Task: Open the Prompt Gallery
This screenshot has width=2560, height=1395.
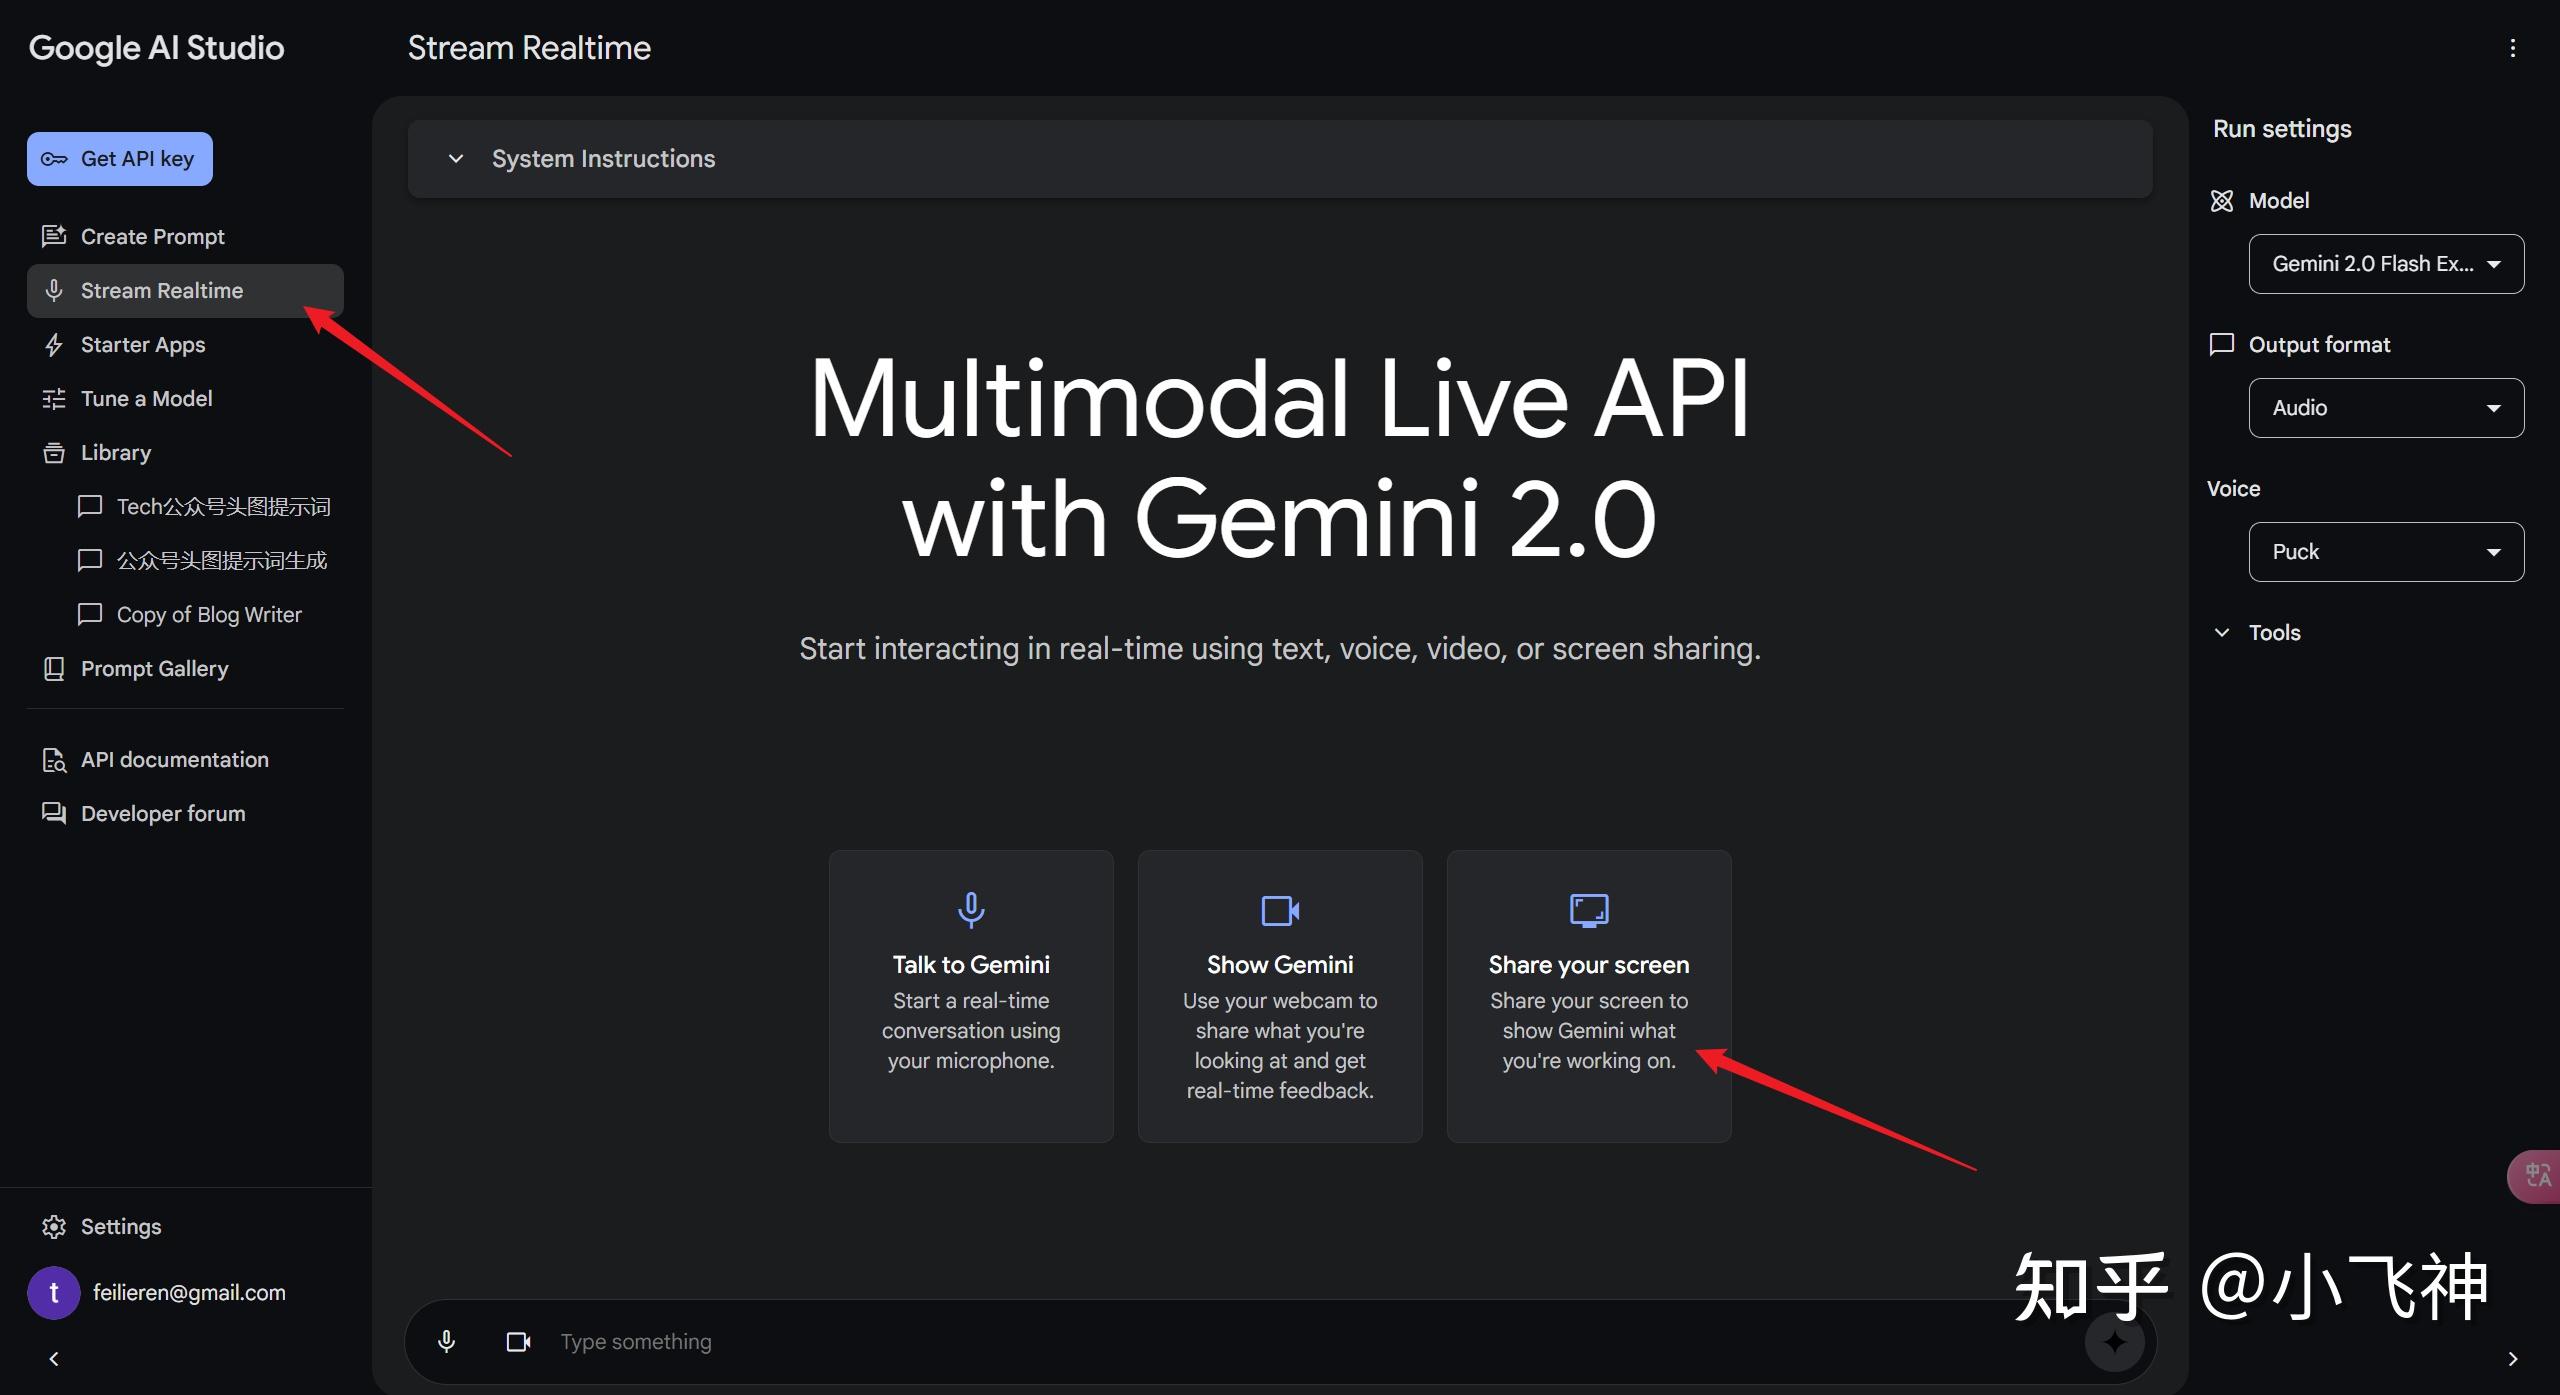Action: pyautogui.click(x=154, y=668)
